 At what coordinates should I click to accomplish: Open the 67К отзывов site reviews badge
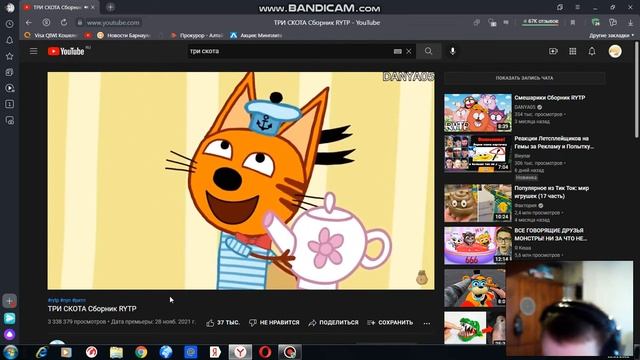click(x=540, y=21)
